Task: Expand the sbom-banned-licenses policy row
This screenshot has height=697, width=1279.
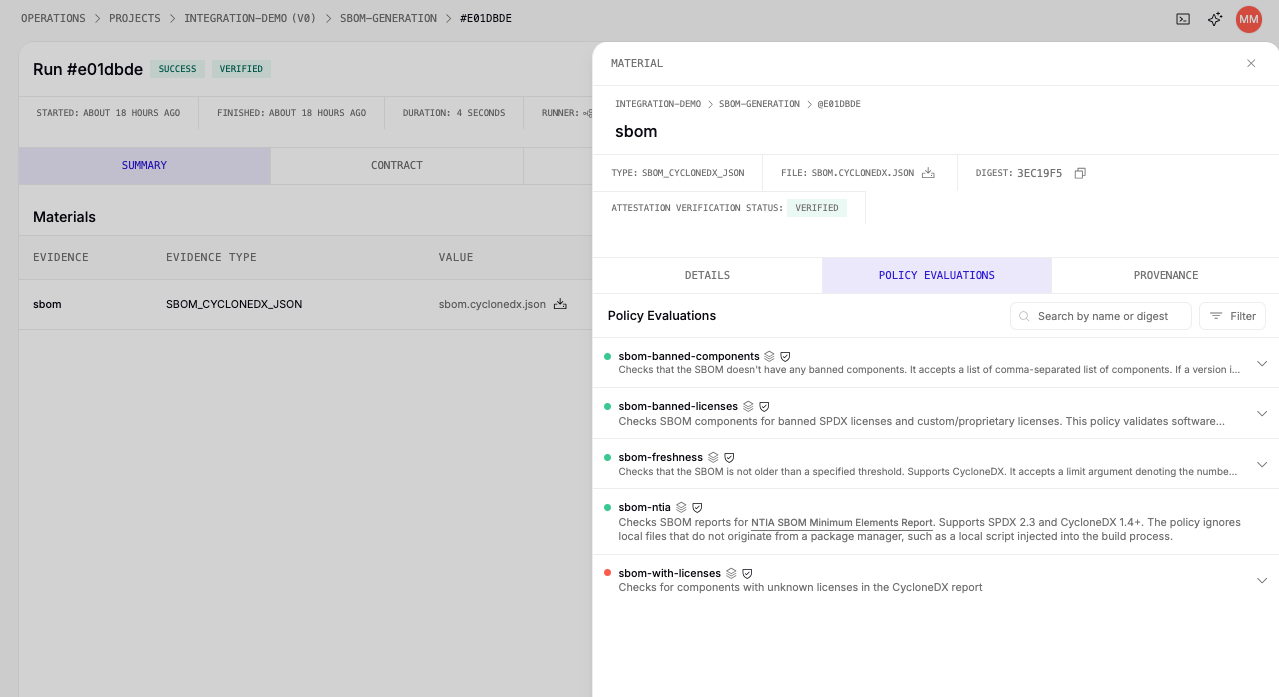Action: click(1262, 413)
